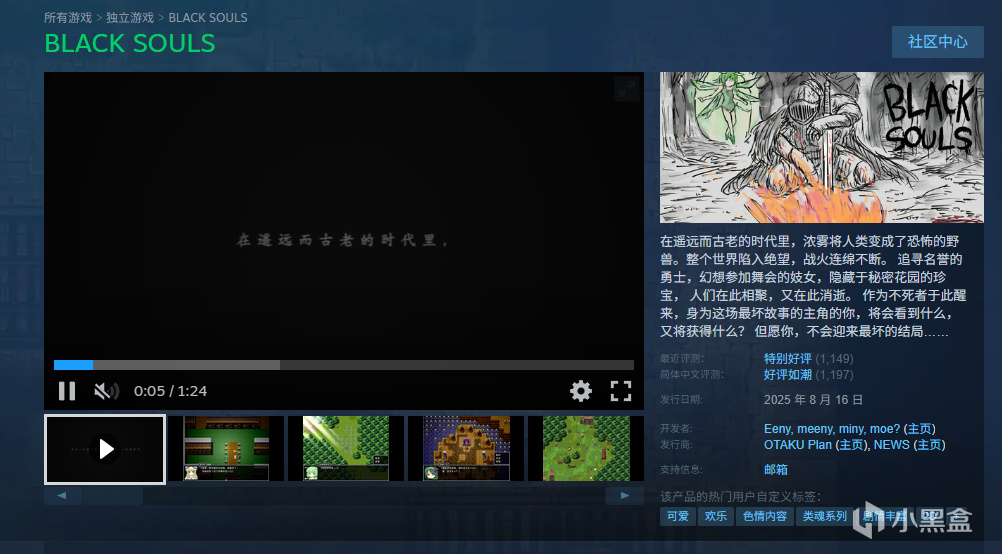Open the developer's 主页 link
This screenshot has height=554, width=1002.
coord(920,429)
